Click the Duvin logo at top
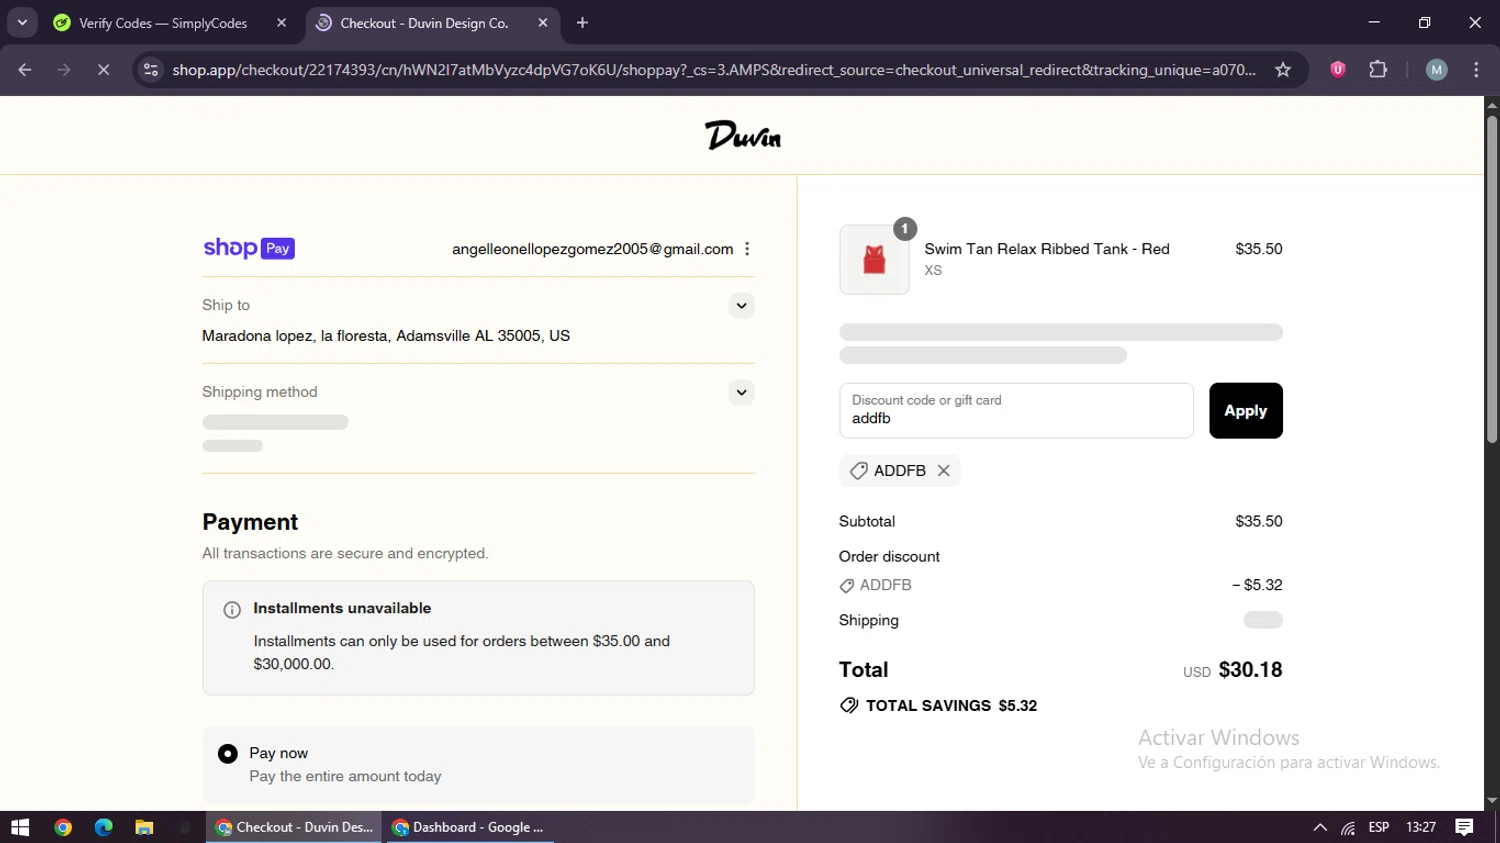 pos(742,135)
